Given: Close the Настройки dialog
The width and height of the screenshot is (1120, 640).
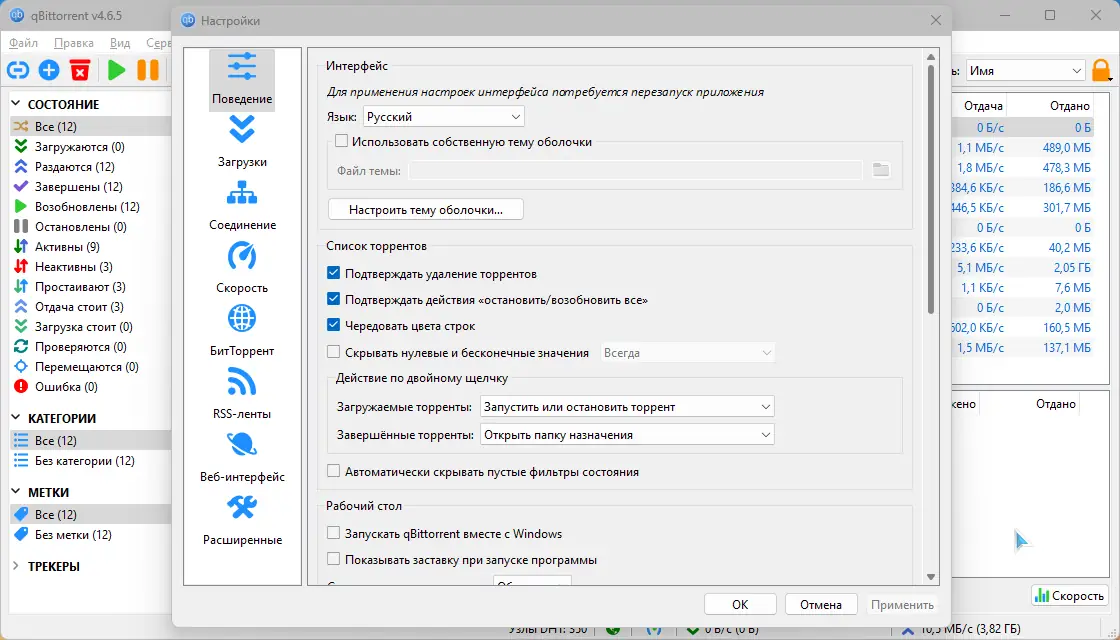Looking at the screenshot, I should [x=936, y=21].
